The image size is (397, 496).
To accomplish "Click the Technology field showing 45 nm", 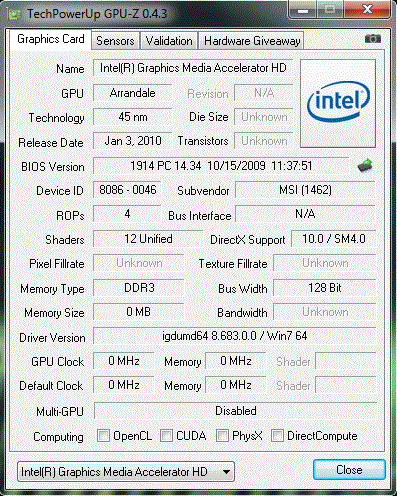I will 132,117.
